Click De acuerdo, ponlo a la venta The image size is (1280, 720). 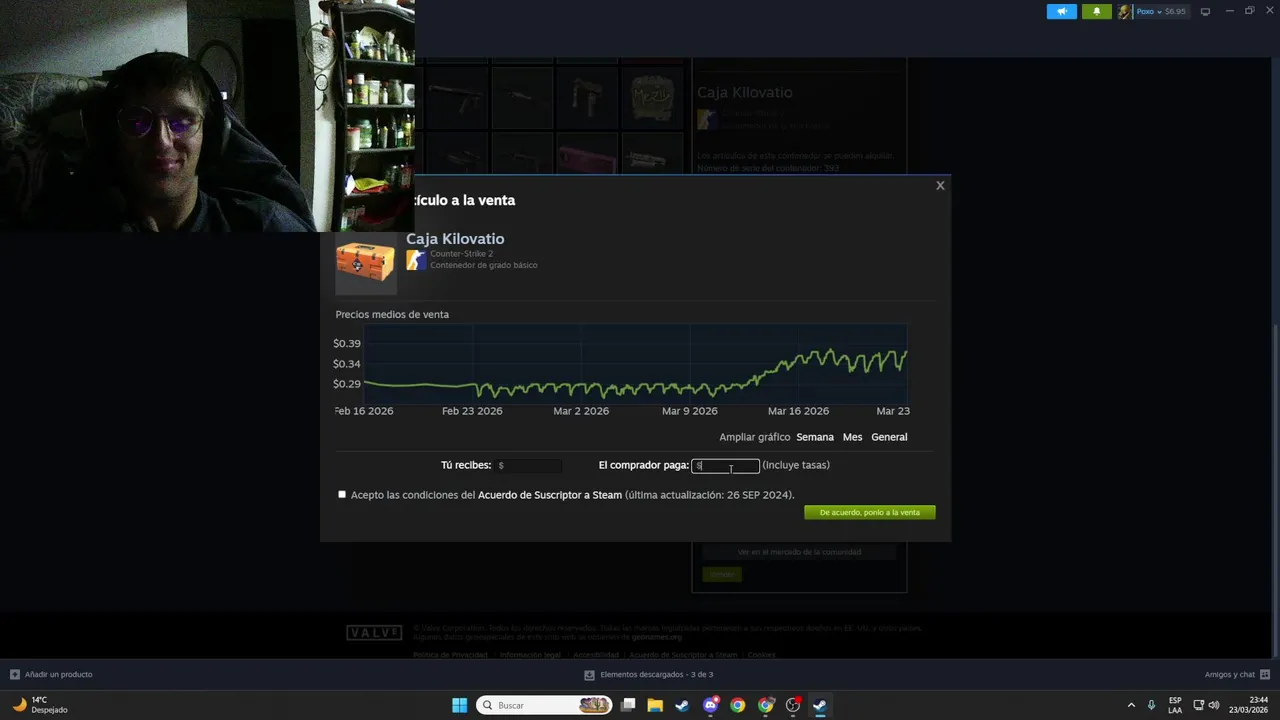(x=870, y=512)
